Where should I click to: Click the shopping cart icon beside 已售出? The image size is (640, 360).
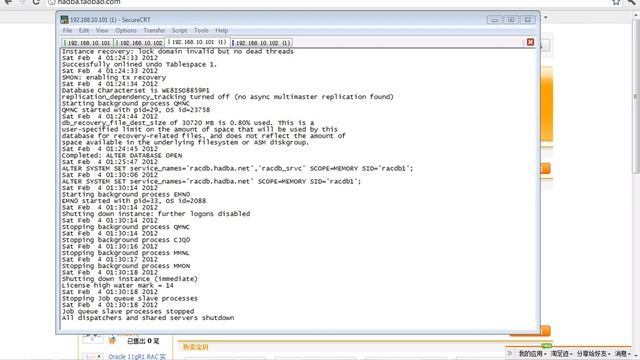(x=112, y=341)
